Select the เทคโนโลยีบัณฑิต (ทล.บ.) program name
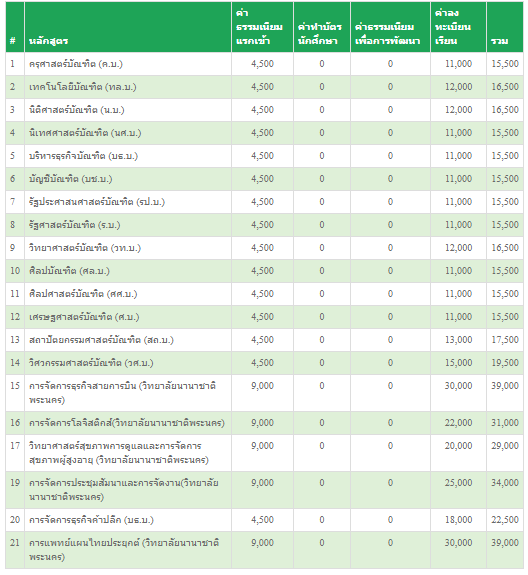Viewport: 528px width, 575px height. (x=82, y=87)
